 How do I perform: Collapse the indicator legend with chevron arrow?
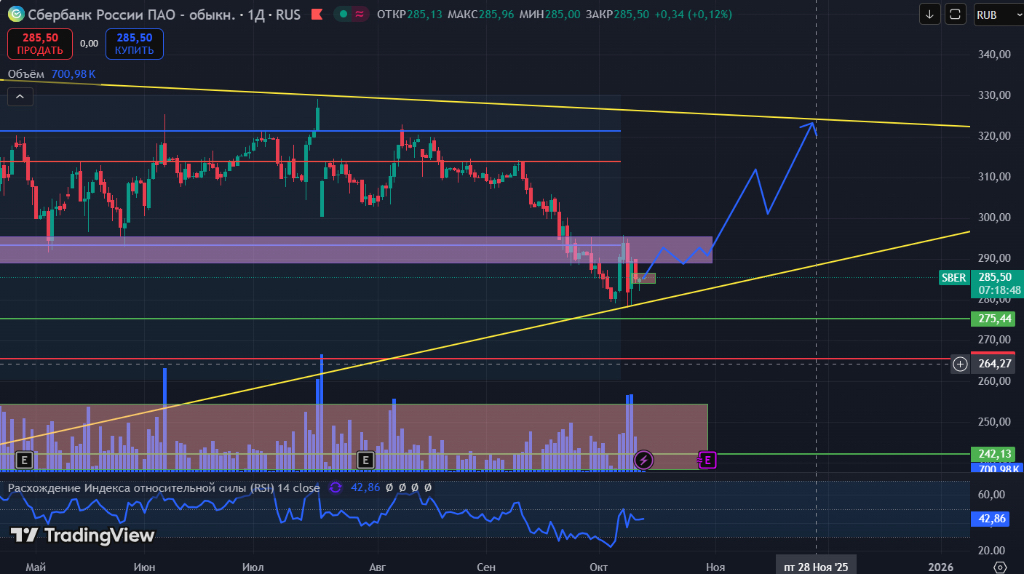(20, 96)
